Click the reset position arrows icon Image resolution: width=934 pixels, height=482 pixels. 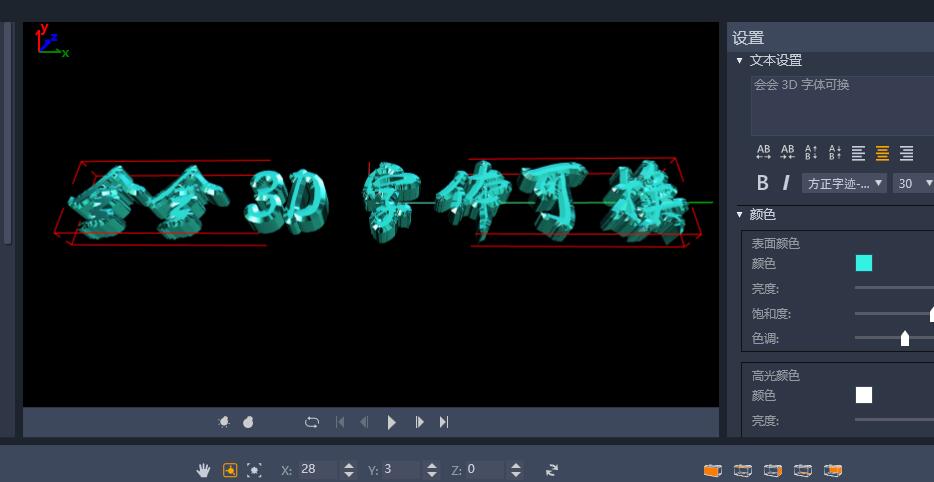pyautogui.click(x=552, y=469)
